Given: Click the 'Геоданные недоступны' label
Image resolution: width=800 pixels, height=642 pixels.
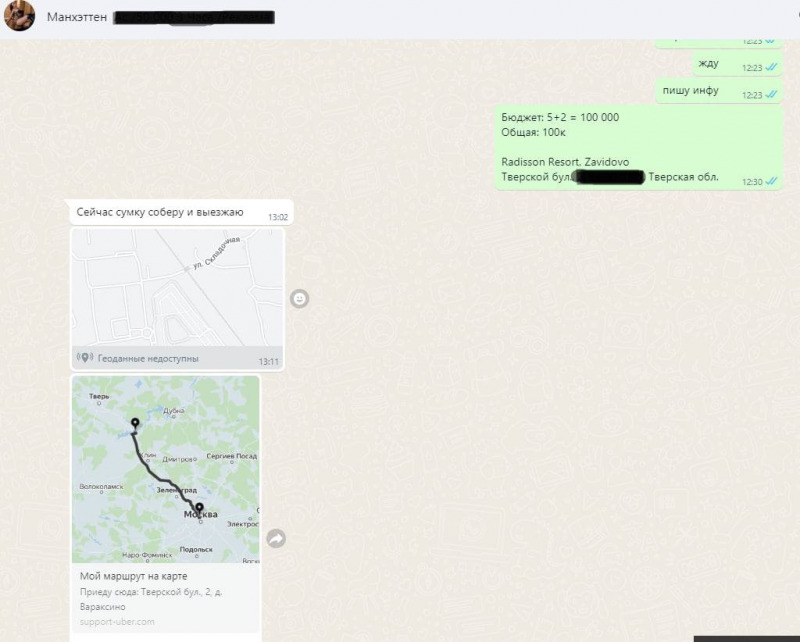Looking at the screenshot, I should click(148, 358).
